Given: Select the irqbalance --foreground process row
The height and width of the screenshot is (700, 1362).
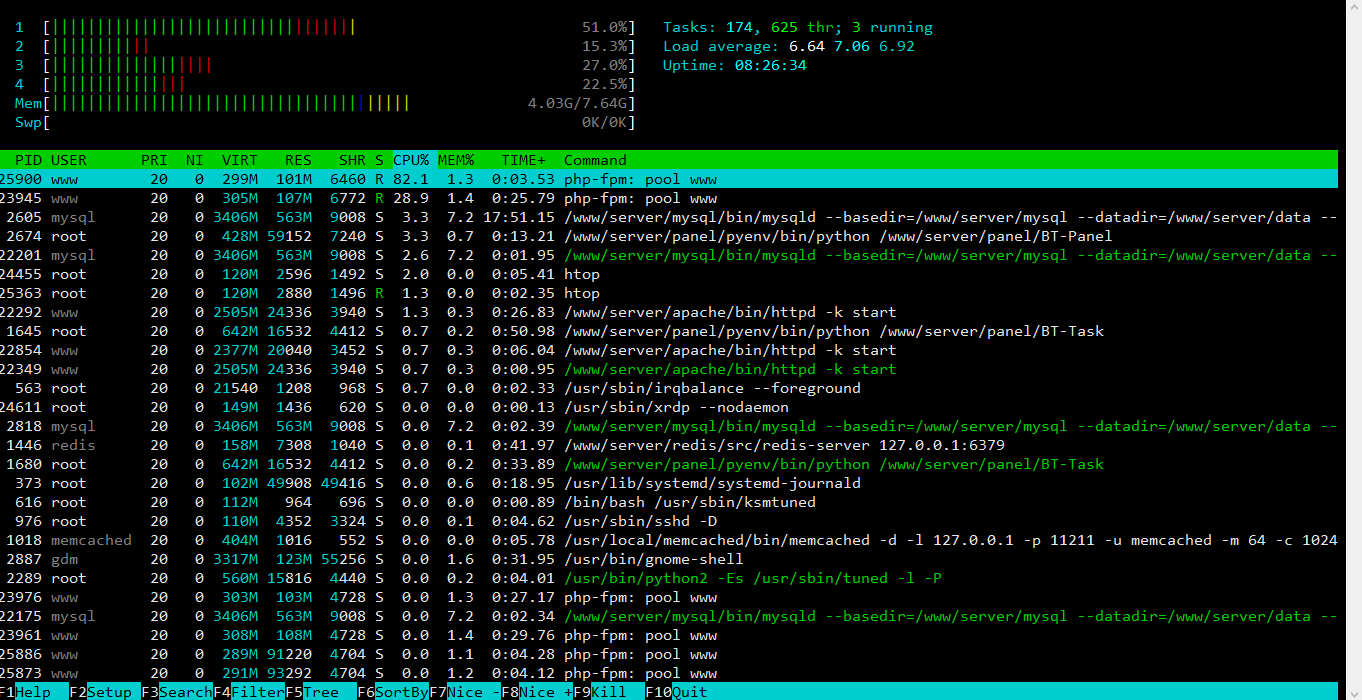Looking at the screenshot, I should click(x=669, y=388).
